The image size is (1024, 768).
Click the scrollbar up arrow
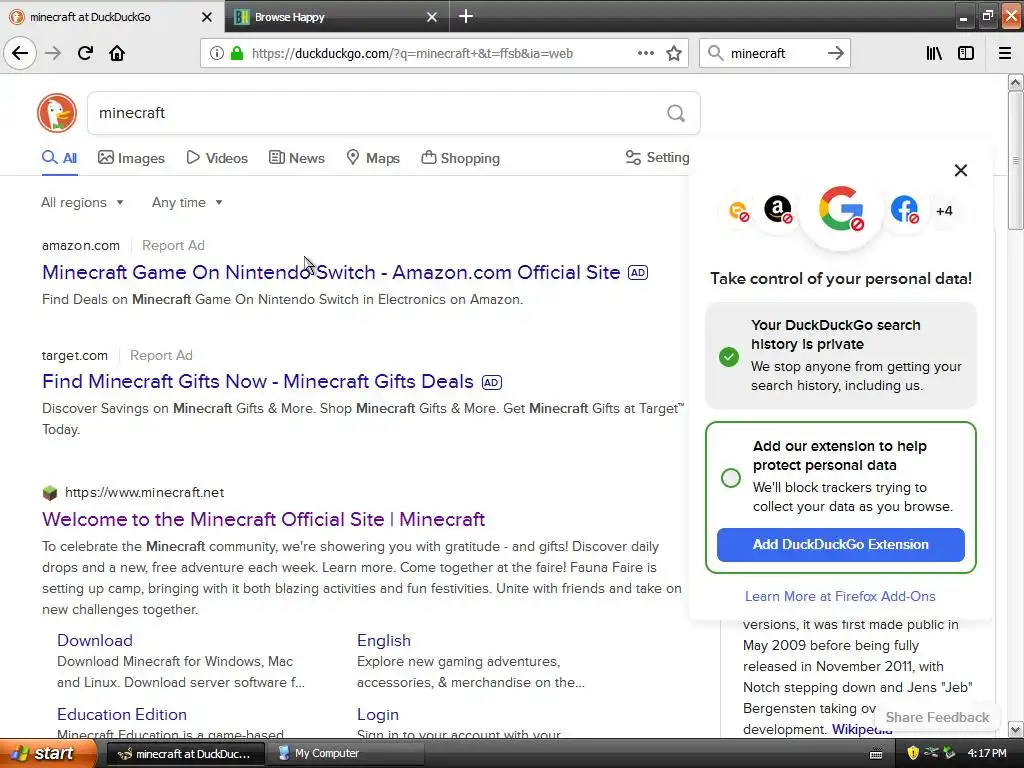pos(1015,82)
